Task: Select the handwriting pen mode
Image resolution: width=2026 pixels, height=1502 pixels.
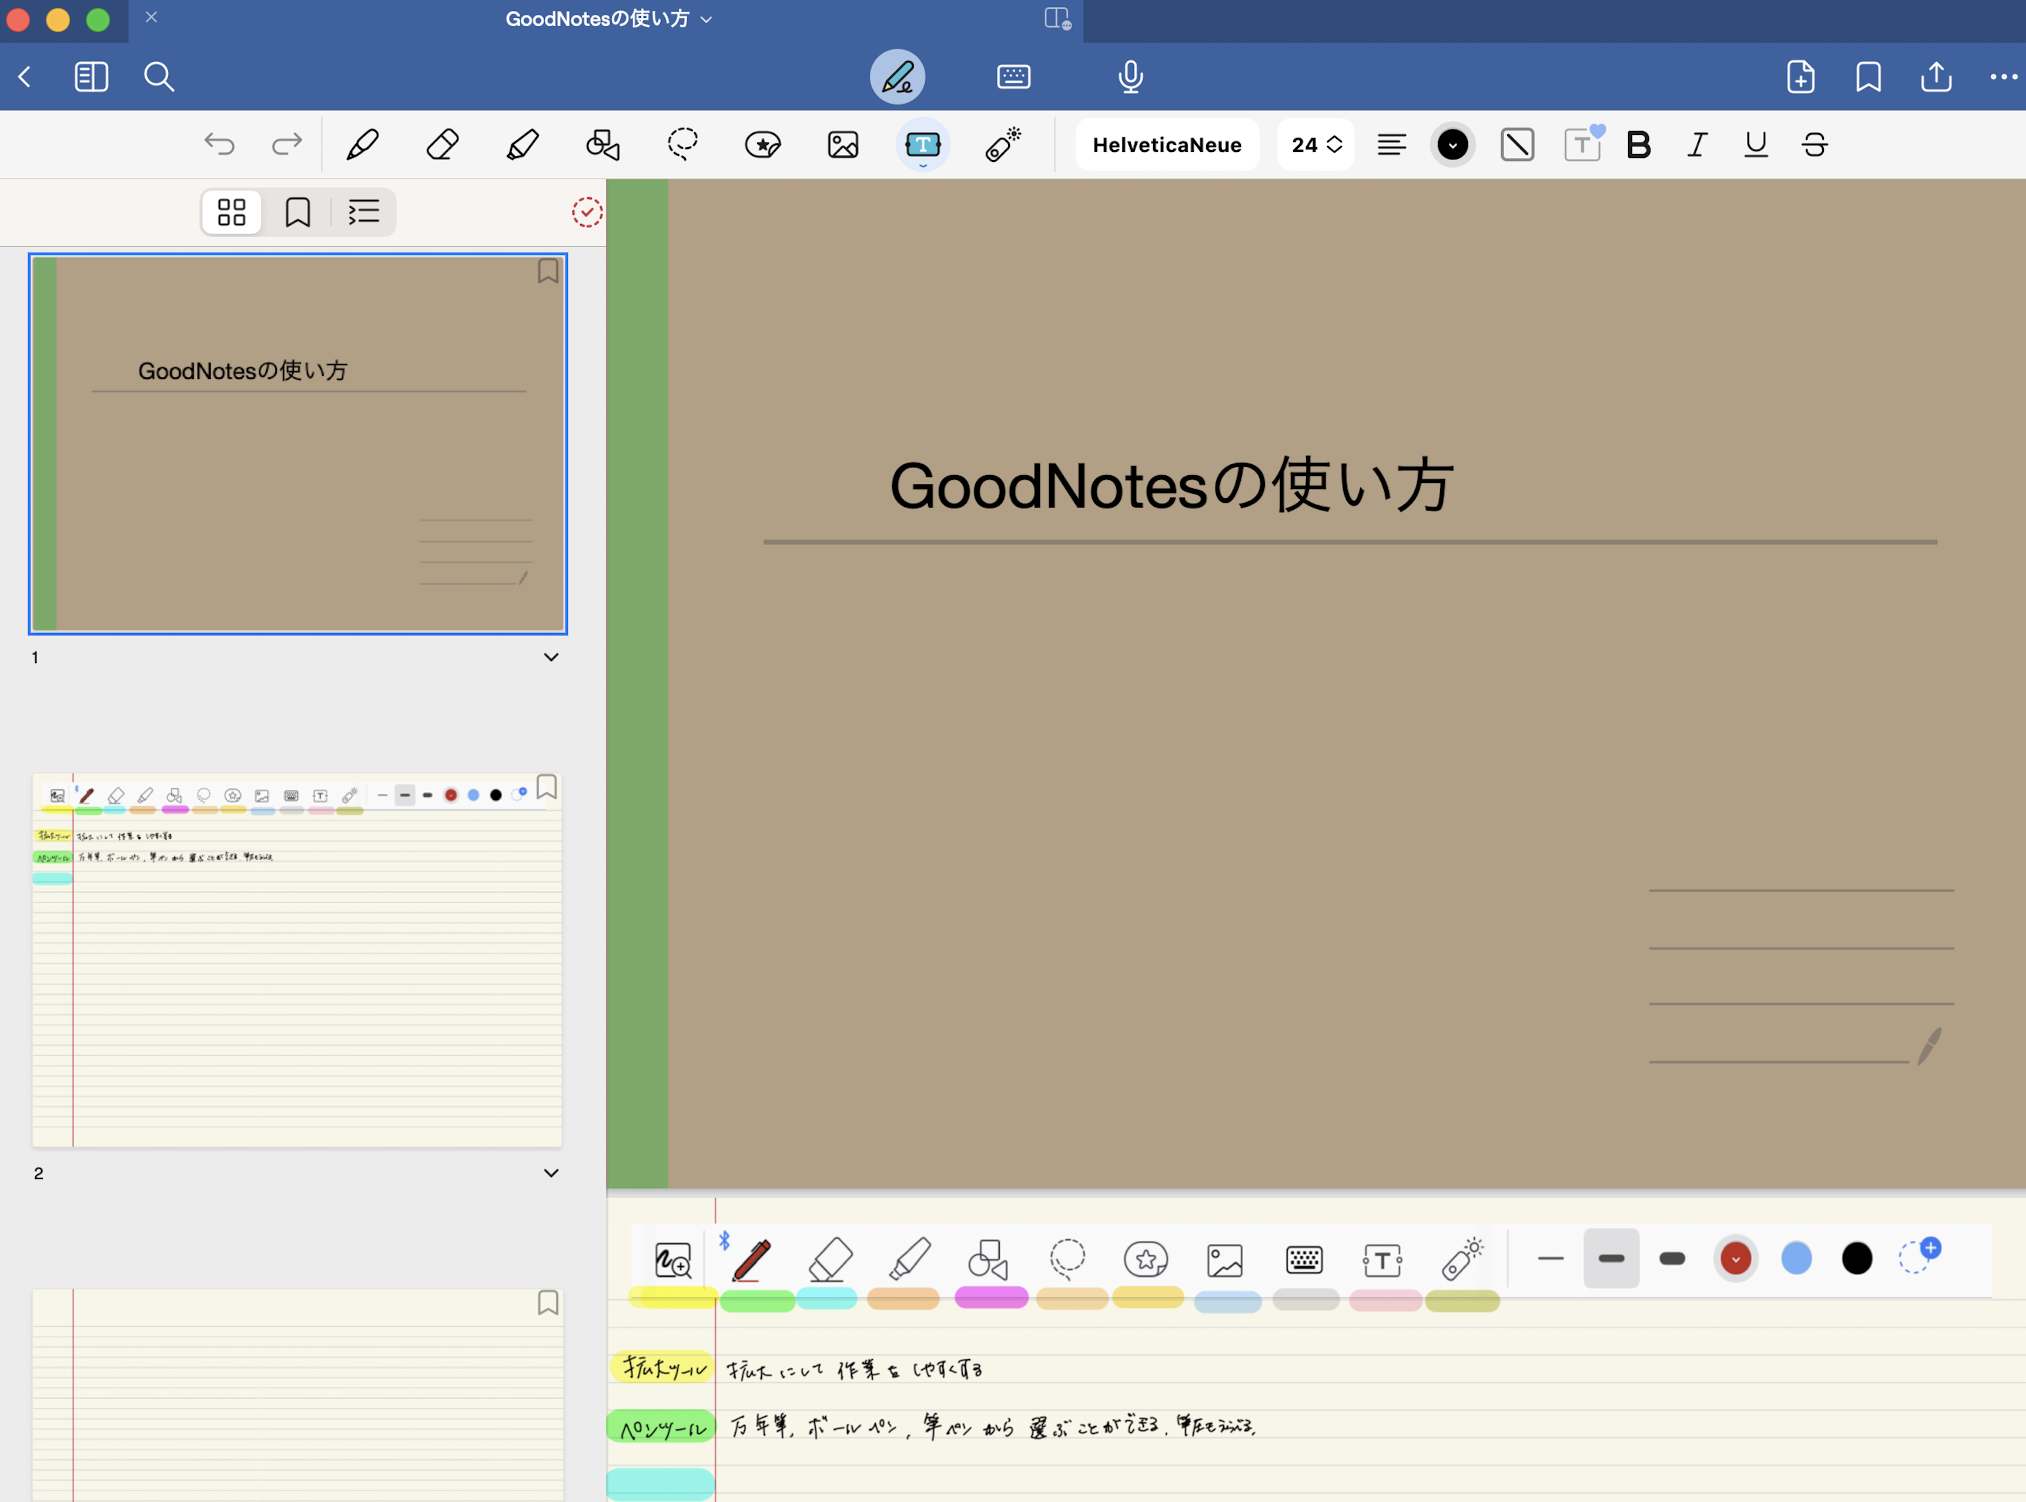Action: 897,77
